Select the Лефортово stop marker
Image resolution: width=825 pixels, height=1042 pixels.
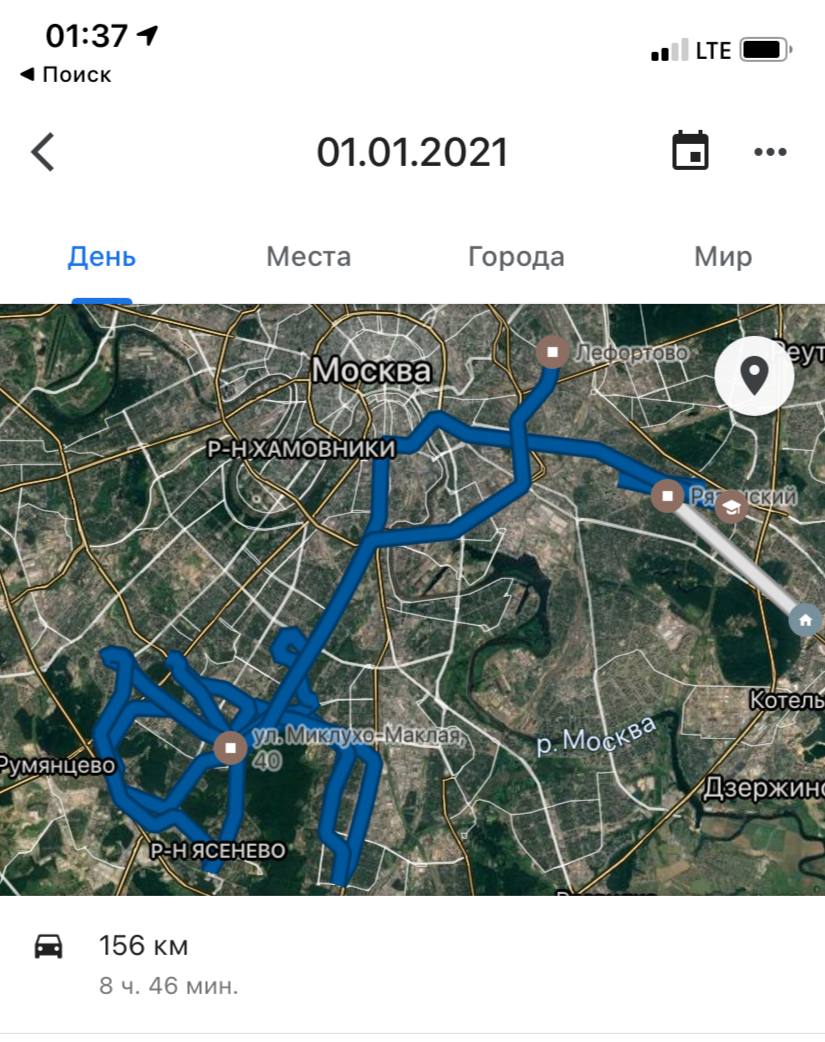(x=552, y=352)
